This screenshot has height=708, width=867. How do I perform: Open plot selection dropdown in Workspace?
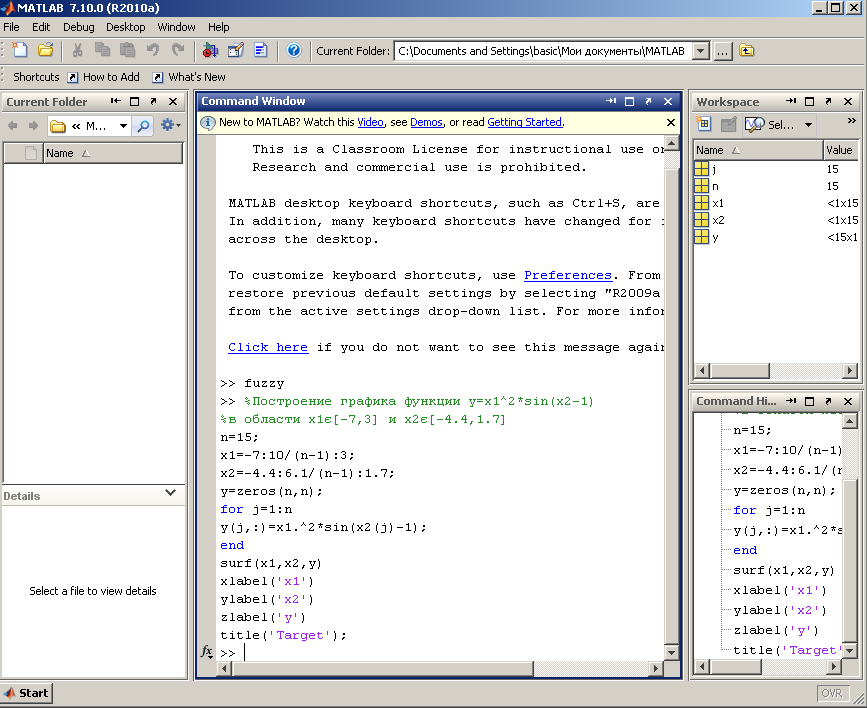pos(808,125)
